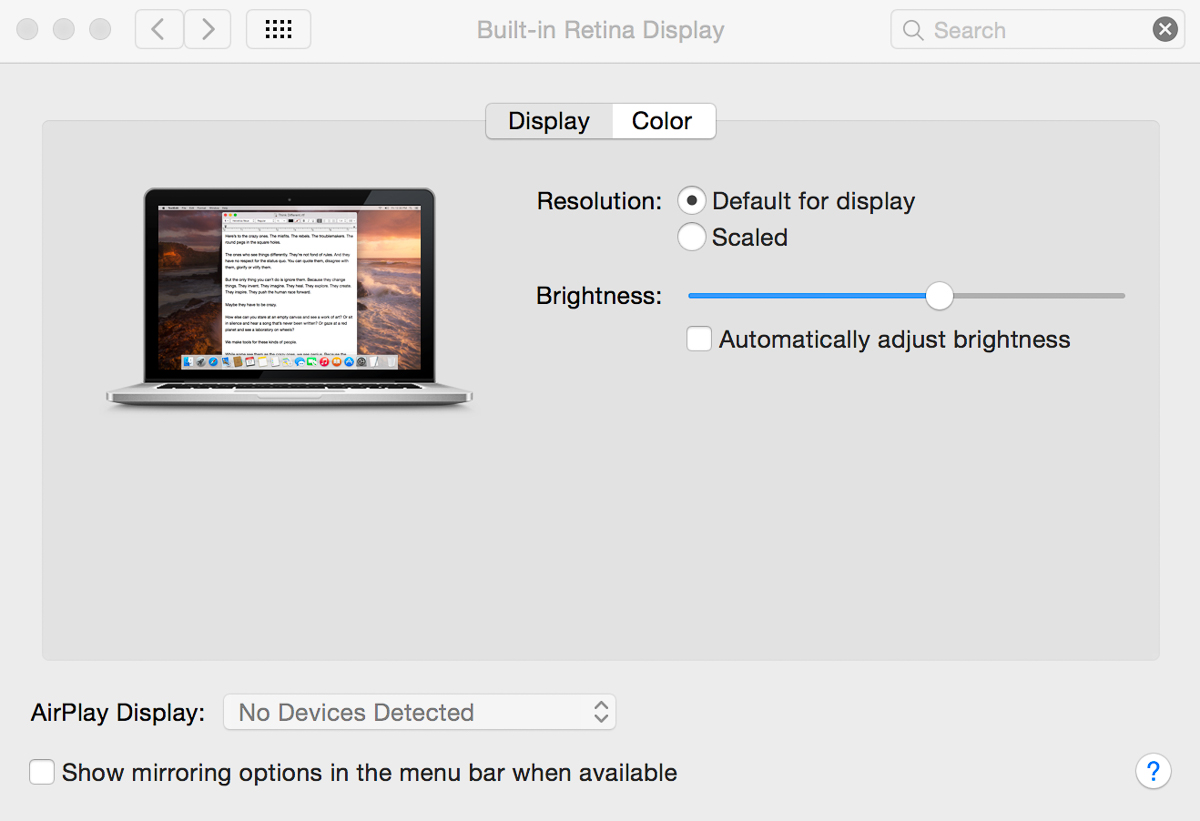Go back with the left arrow button
The image size is (1200, 821).
pos(159,29)
